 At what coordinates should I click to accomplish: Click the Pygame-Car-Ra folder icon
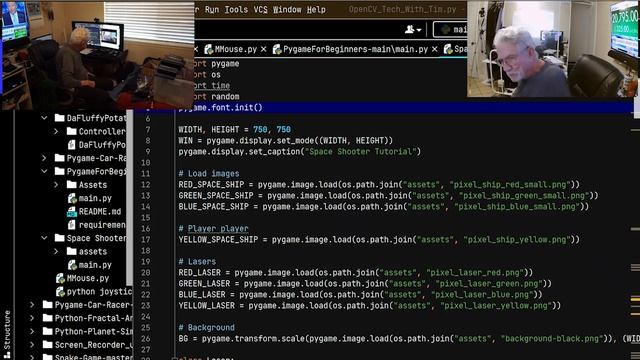(x=60, y=158)
